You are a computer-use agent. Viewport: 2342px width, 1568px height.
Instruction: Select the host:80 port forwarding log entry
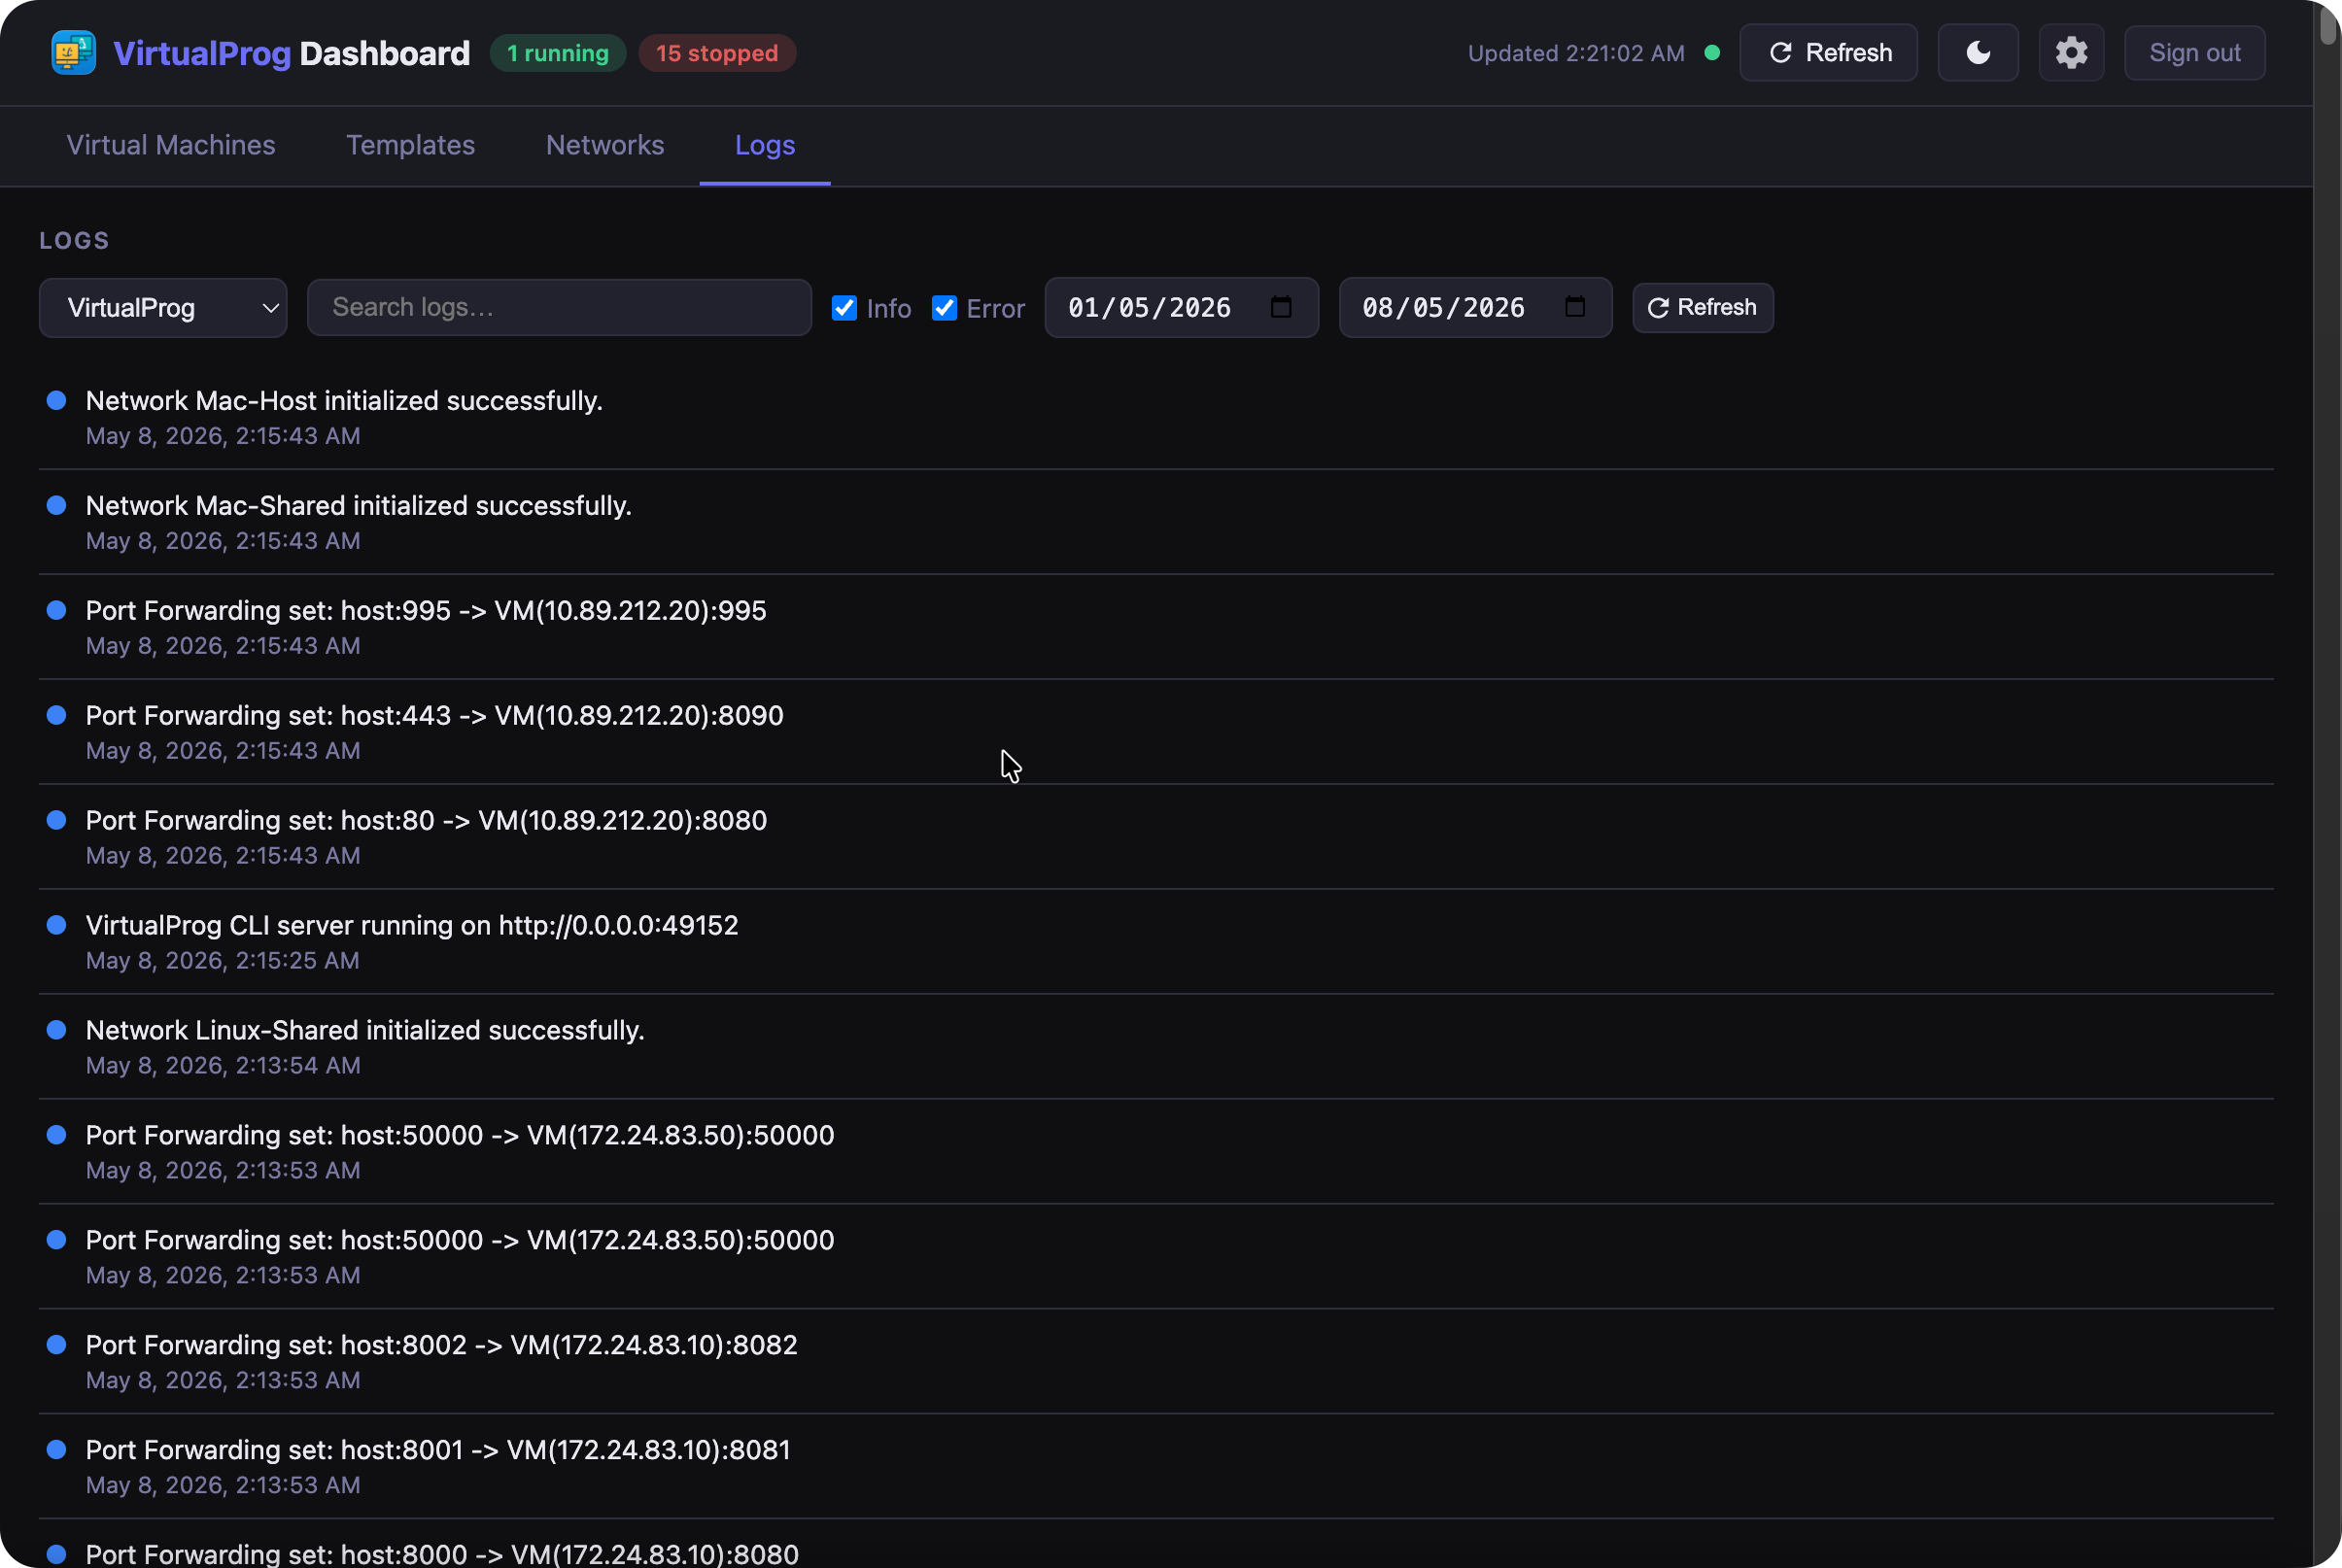point(1156,838)
